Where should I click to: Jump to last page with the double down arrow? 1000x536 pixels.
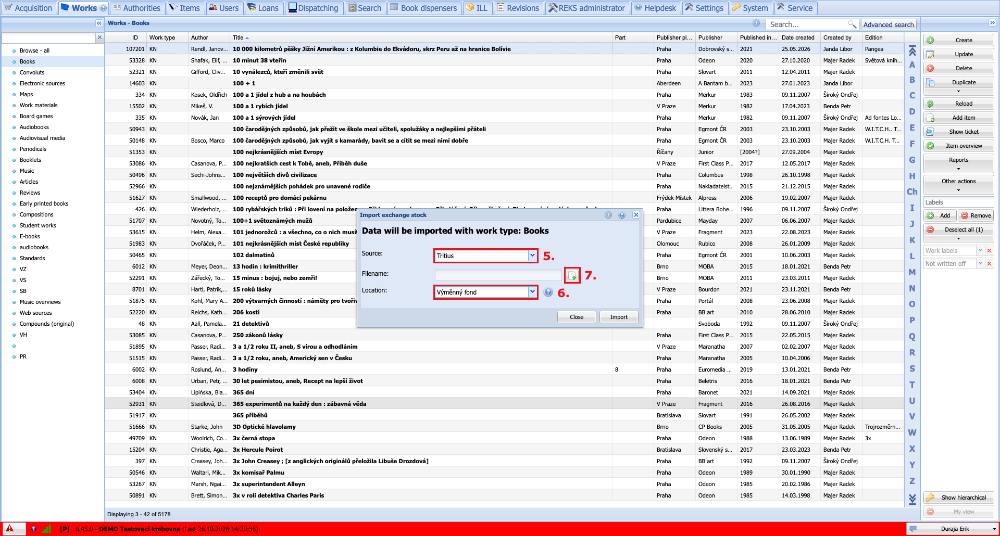[x=912, y=498]
